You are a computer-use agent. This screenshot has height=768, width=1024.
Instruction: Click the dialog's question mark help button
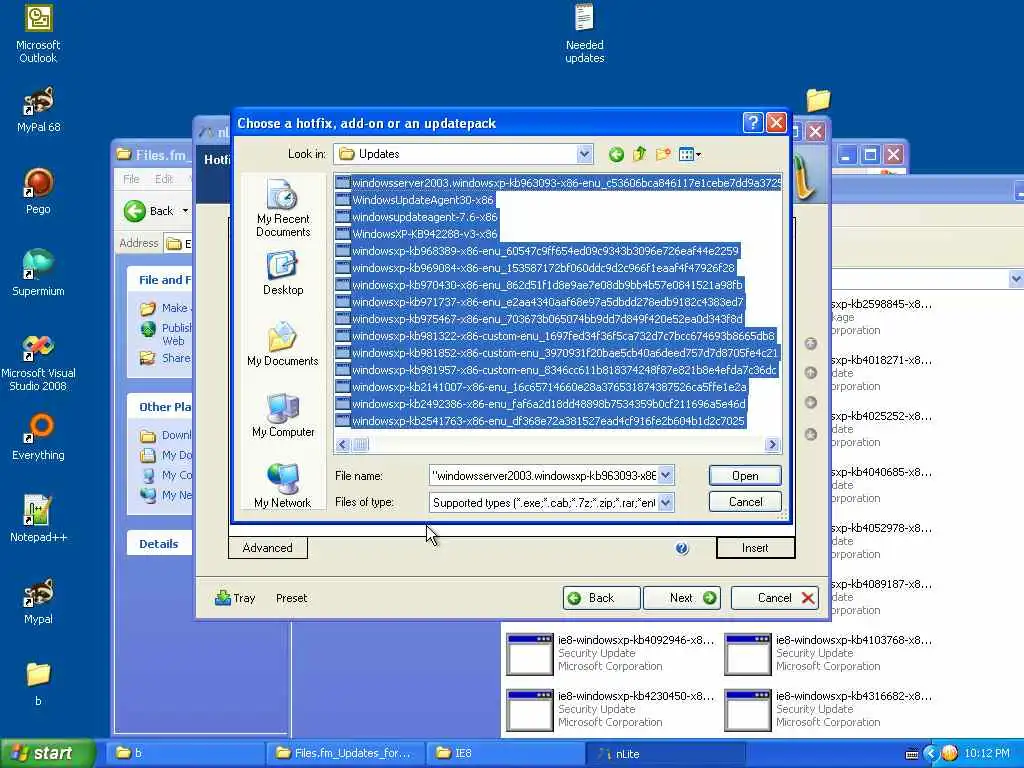coord(752,123)
